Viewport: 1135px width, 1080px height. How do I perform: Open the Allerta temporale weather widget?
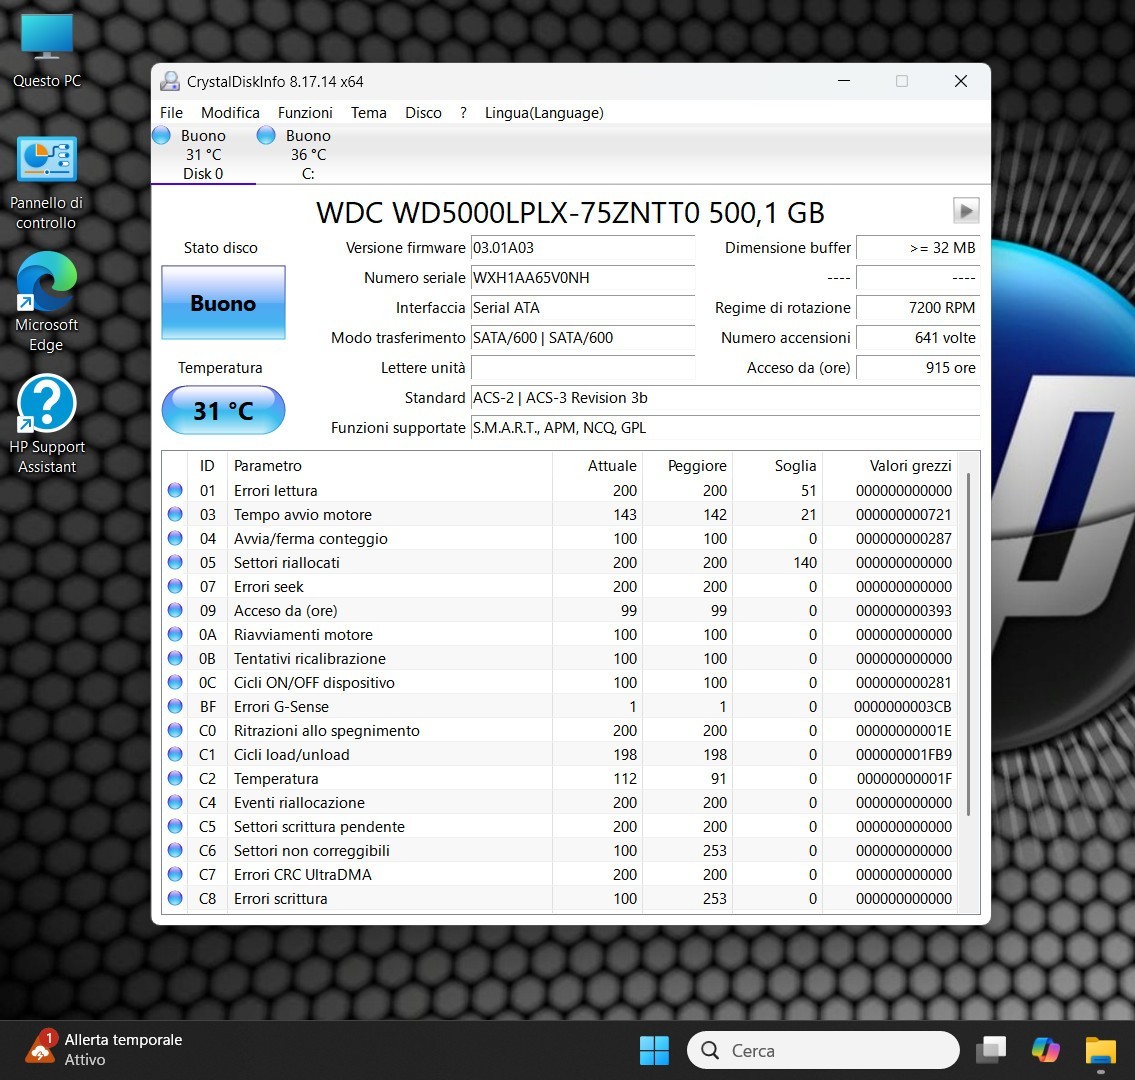103,1050
